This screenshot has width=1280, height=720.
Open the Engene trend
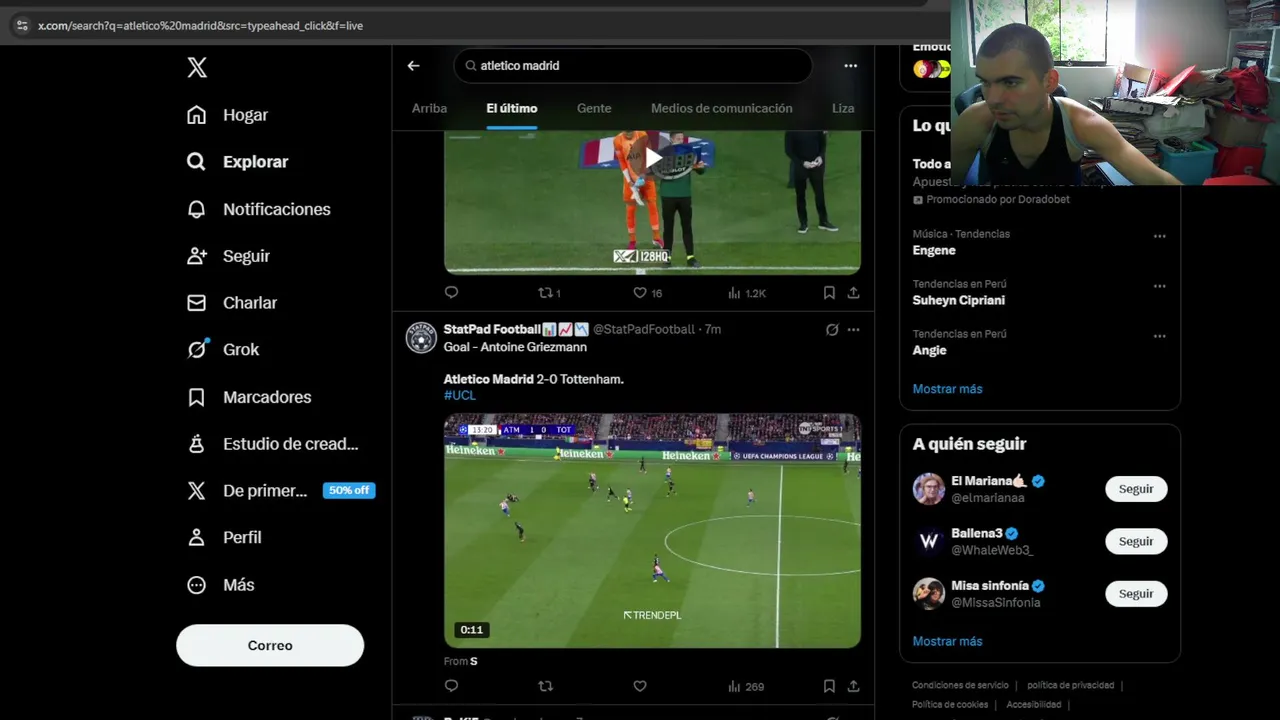[934, 251]
